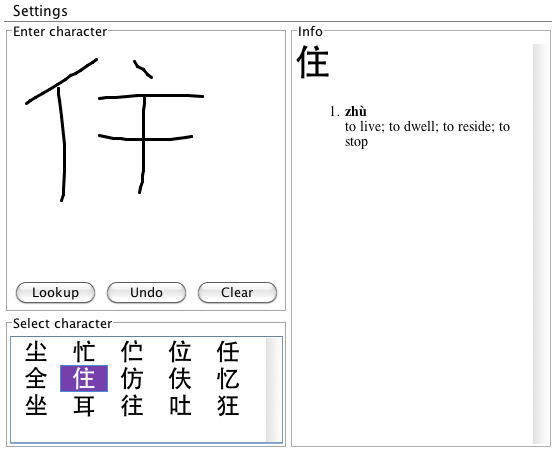
Task: Choose candidate character 忙
Action: (x=84, y=351)
